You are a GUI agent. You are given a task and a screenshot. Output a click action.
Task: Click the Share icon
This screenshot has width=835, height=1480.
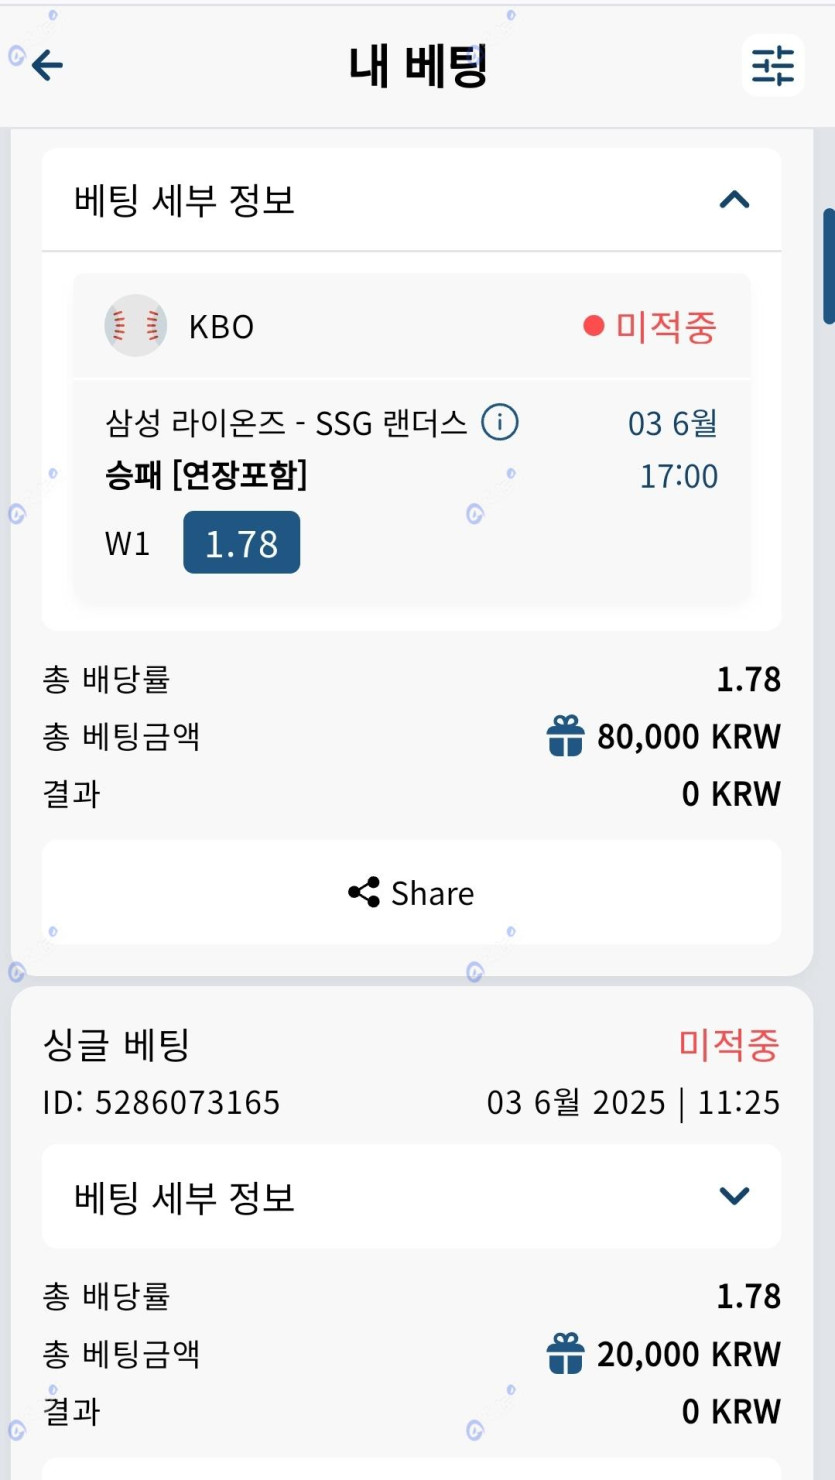[x=363, y=892]
